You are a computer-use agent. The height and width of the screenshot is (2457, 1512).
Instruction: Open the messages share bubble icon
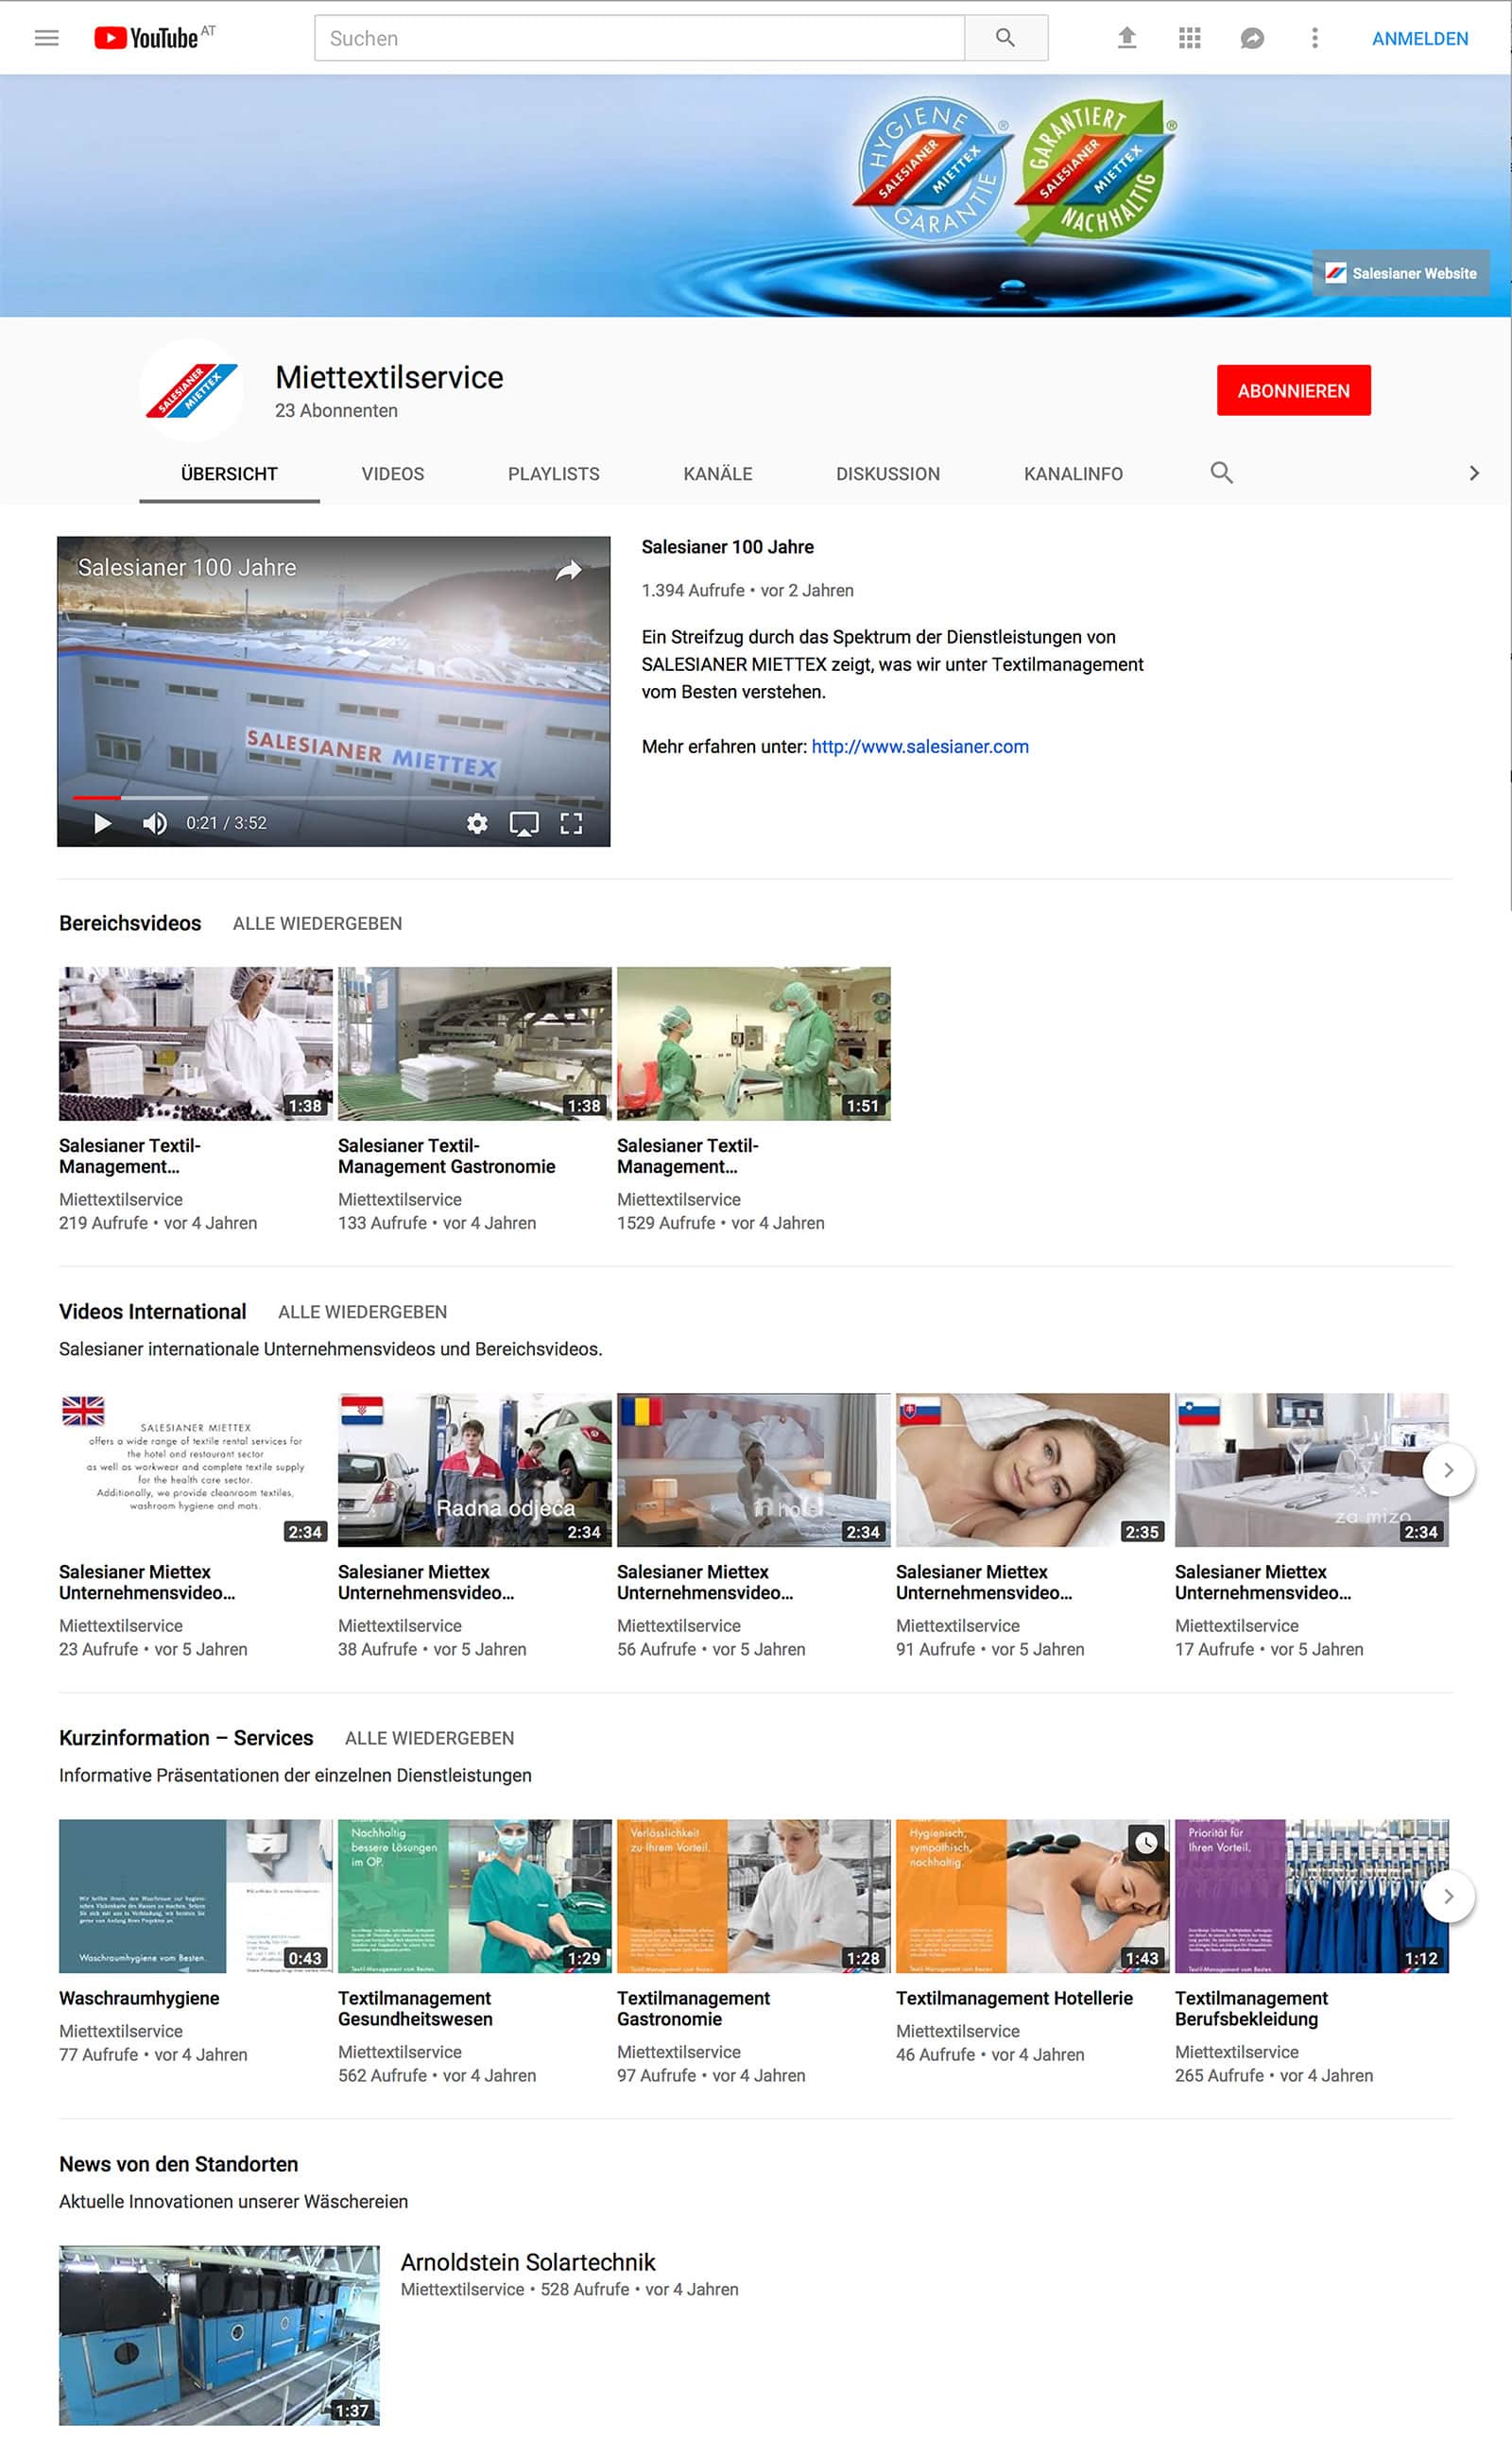[1252, 38]
